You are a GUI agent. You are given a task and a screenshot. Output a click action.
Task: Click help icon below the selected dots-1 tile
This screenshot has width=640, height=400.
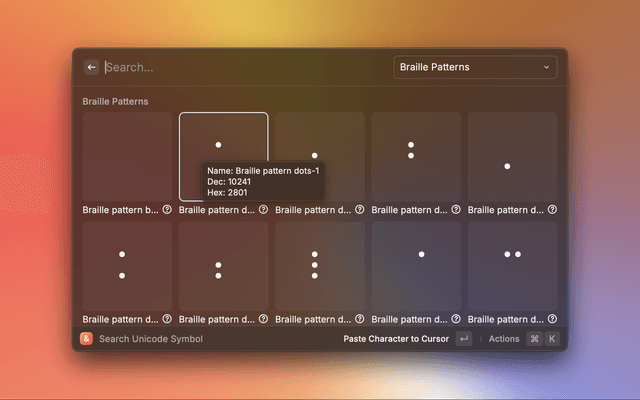[x=263, y=210]
